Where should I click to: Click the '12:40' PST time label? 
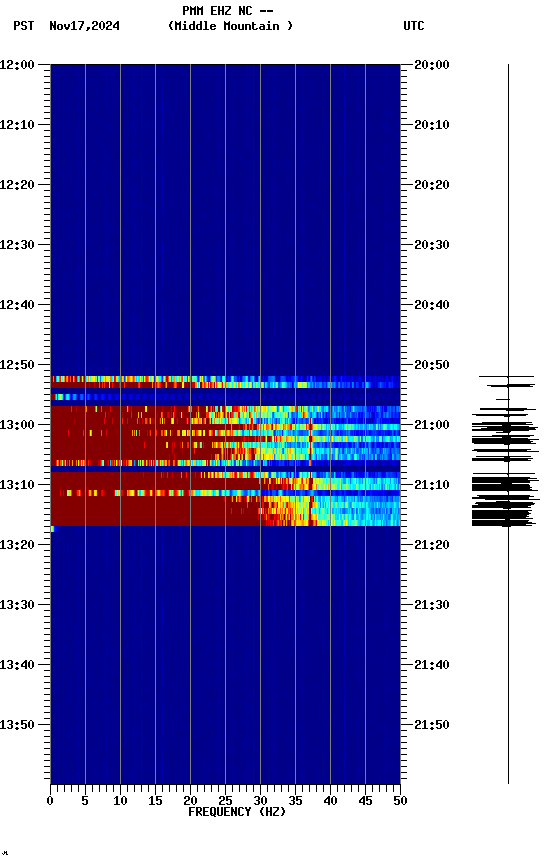click(x=17, y=305)
